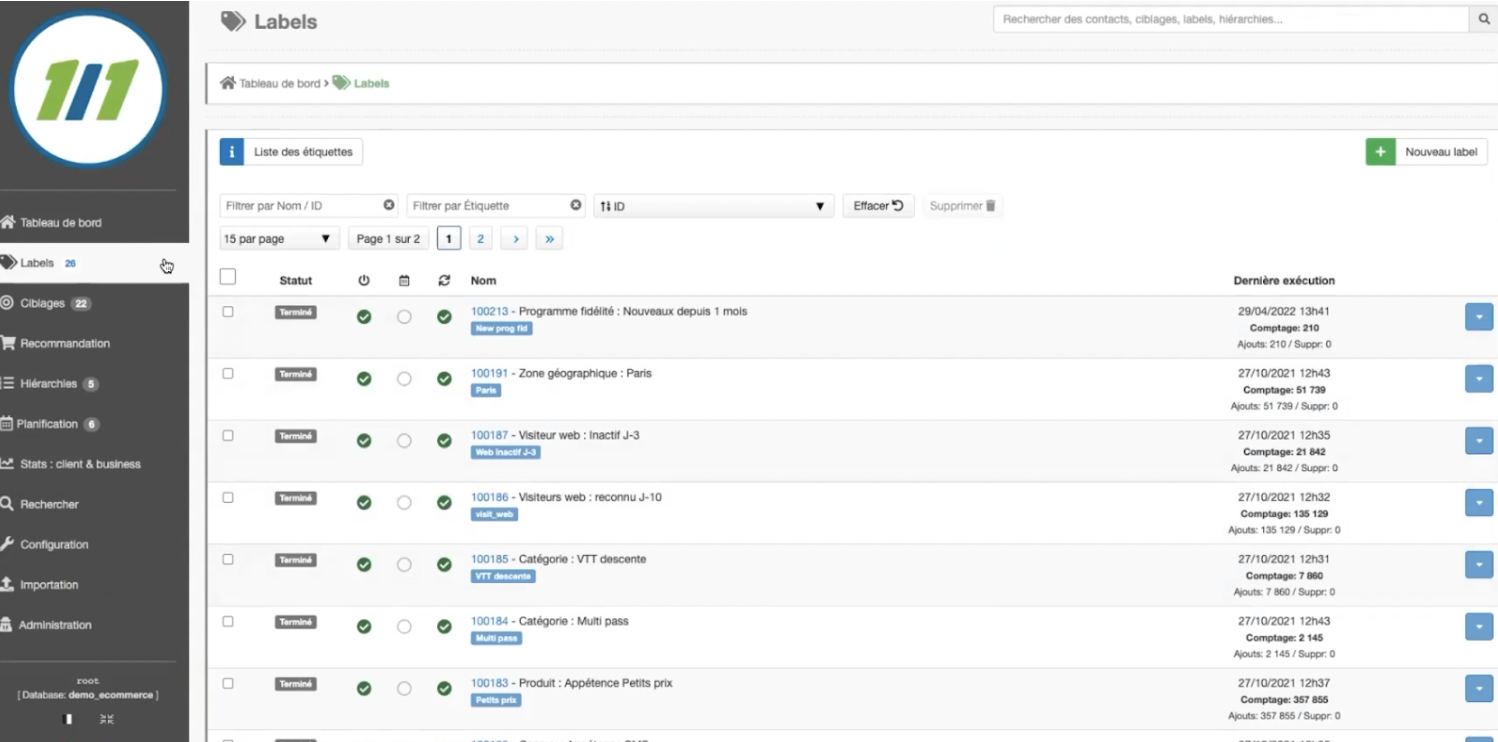1498x742 pixels.
Task: Click the Nouveau label button text
Action: [x=1441, y=152]
